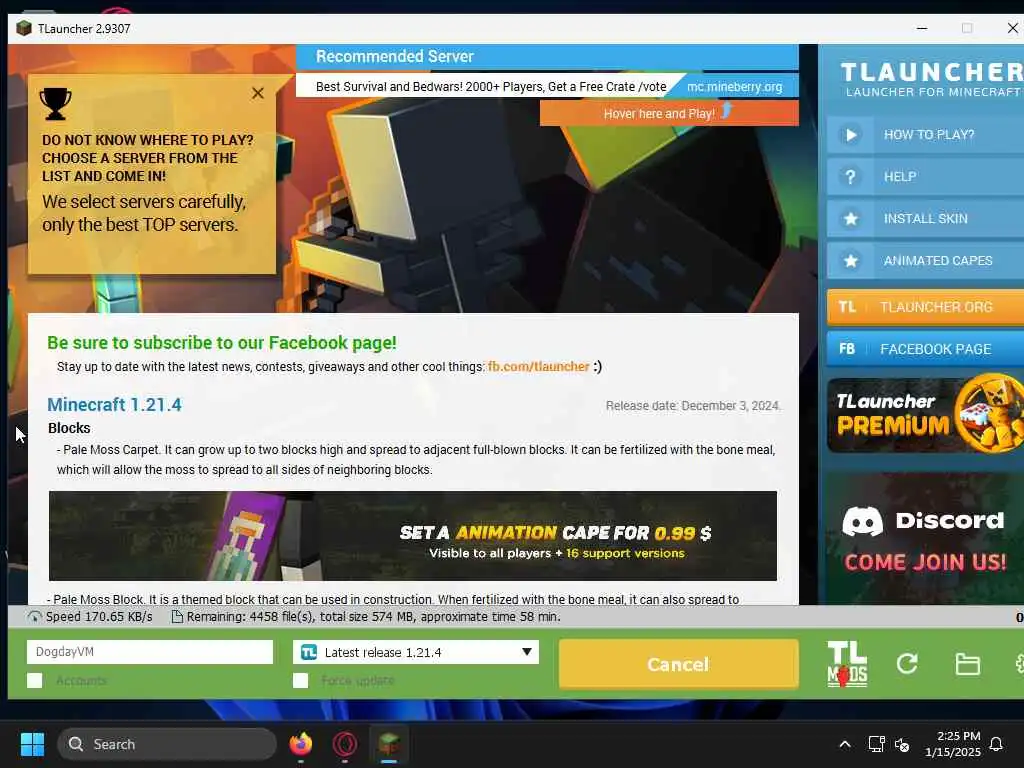This screenshot has height=768, width=1024.
Task: Click the muted volume tray icon
Action: tap(902, 744)
